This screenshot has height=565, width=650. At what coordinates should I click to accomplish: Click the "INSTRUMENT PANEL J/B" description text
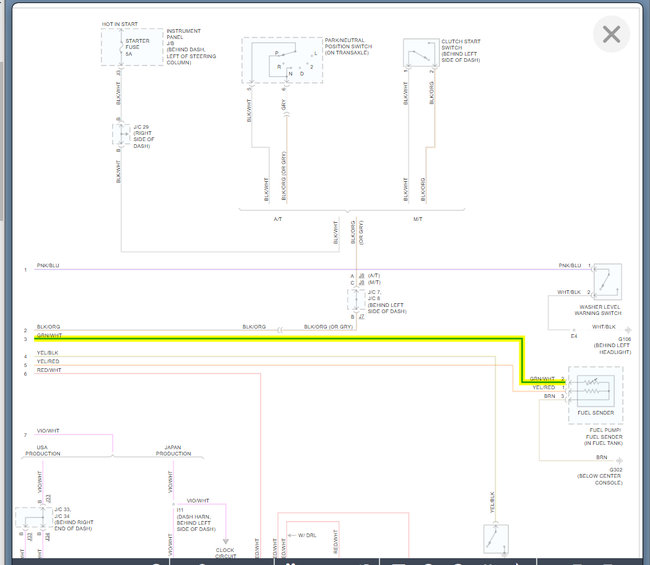click(191, 46)
